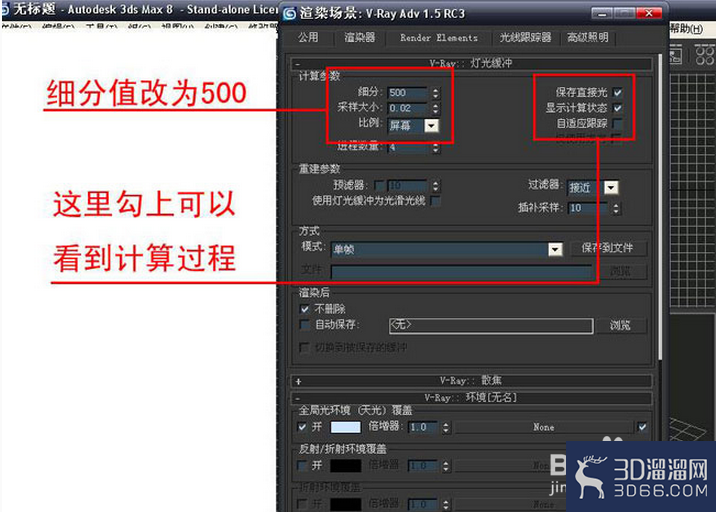Toggle the skylight map enable checkbox

[x=642, y=428]
